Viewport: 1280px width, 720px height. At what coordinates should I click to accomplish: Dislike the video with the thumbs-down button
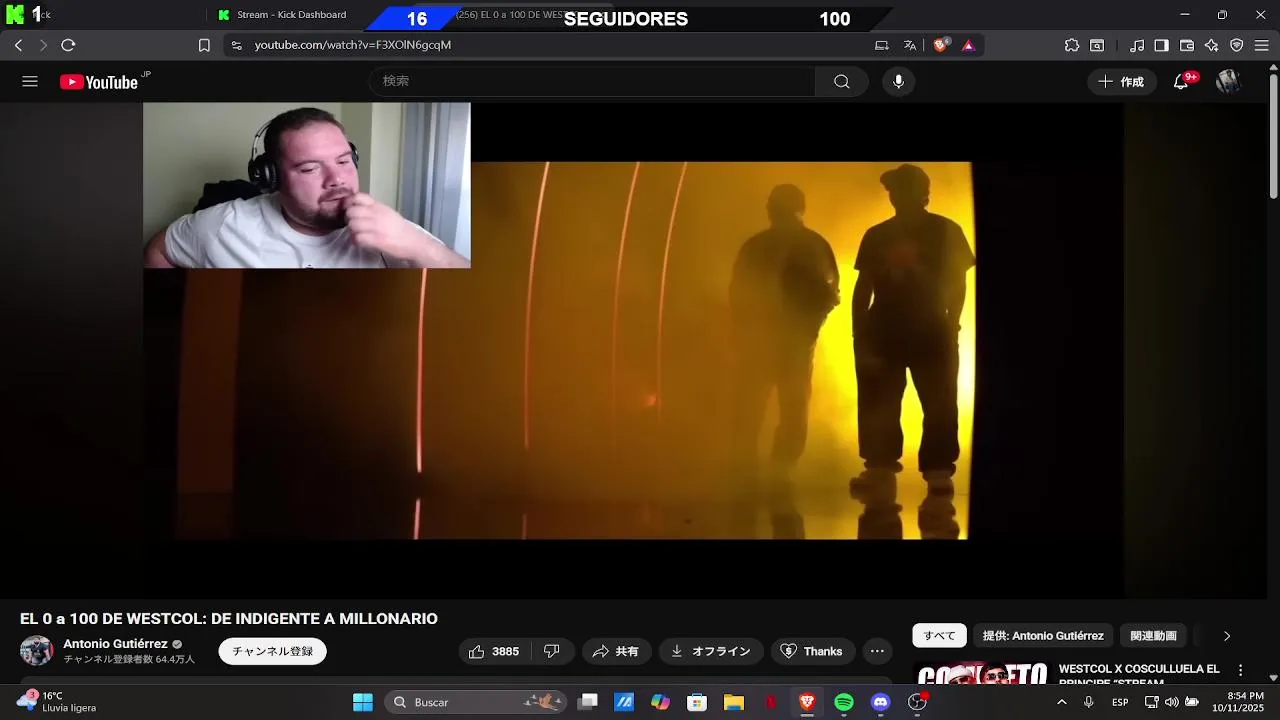pos(552,651)
